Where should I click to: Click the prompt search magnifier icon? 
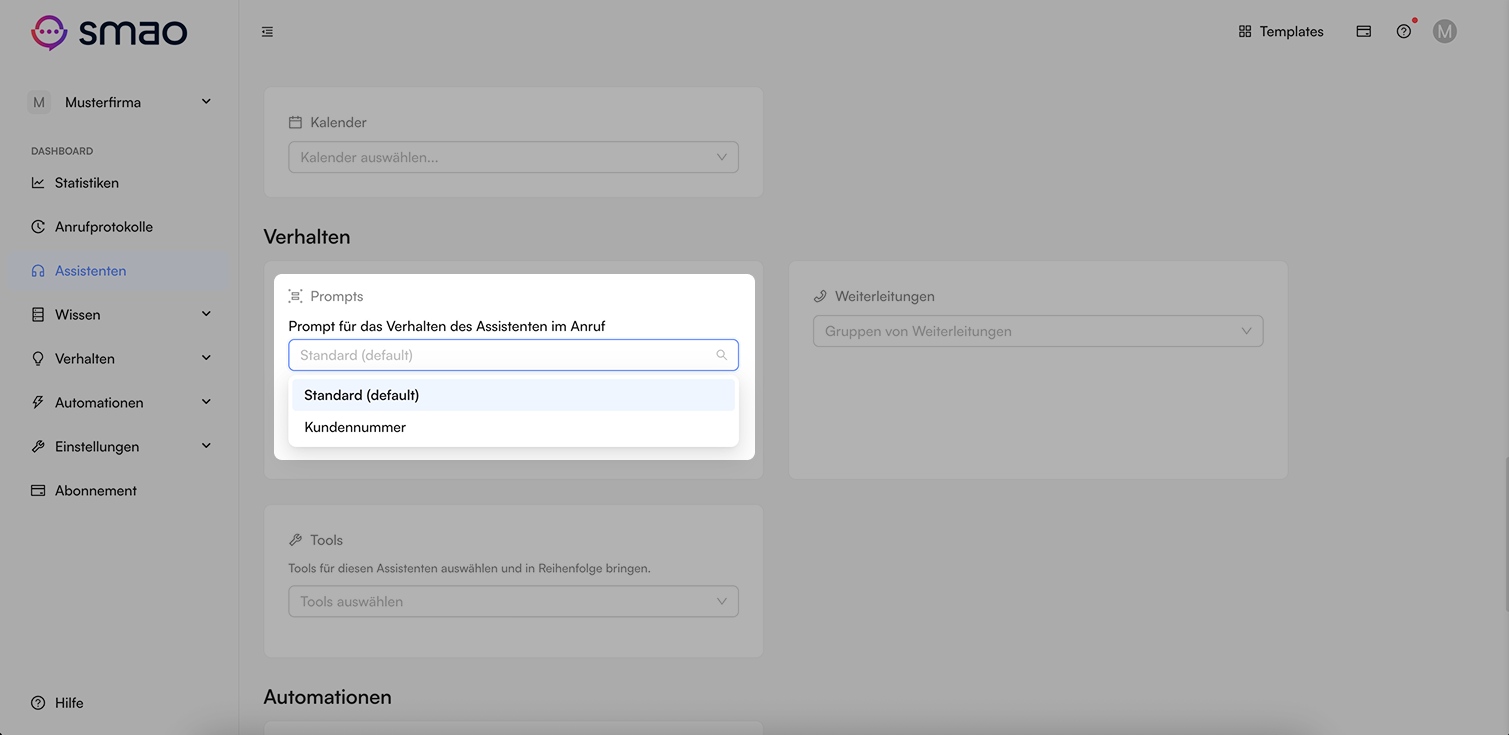(x=721, y=355)
